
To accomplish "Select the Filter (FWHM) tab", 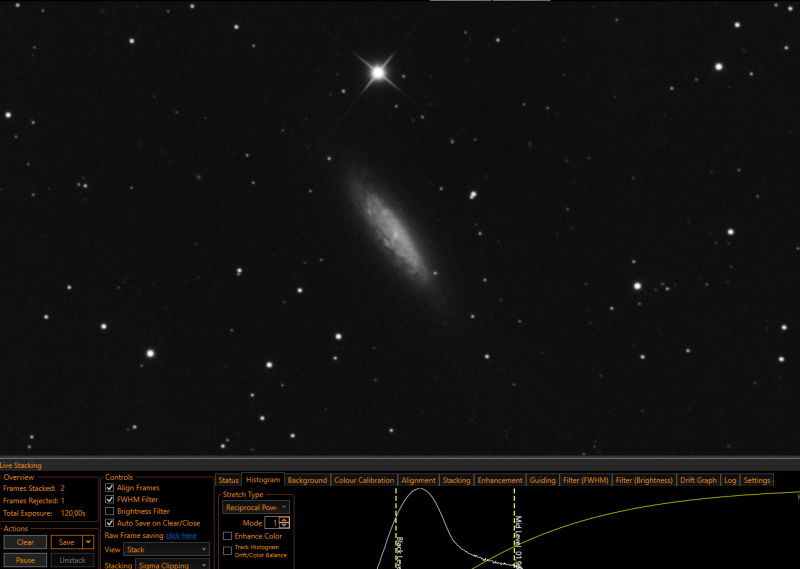I will pos(585,480).
